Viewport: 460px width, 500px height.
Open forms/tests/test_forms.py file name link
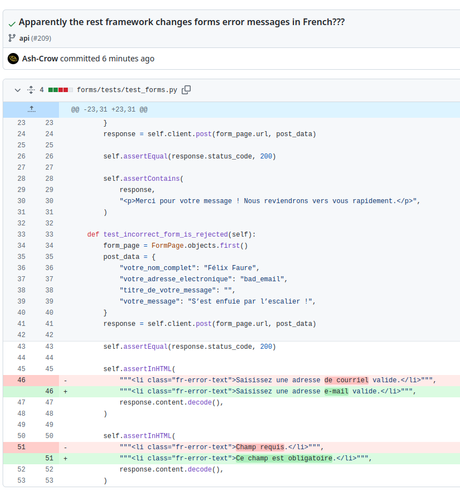coord(127,90)
